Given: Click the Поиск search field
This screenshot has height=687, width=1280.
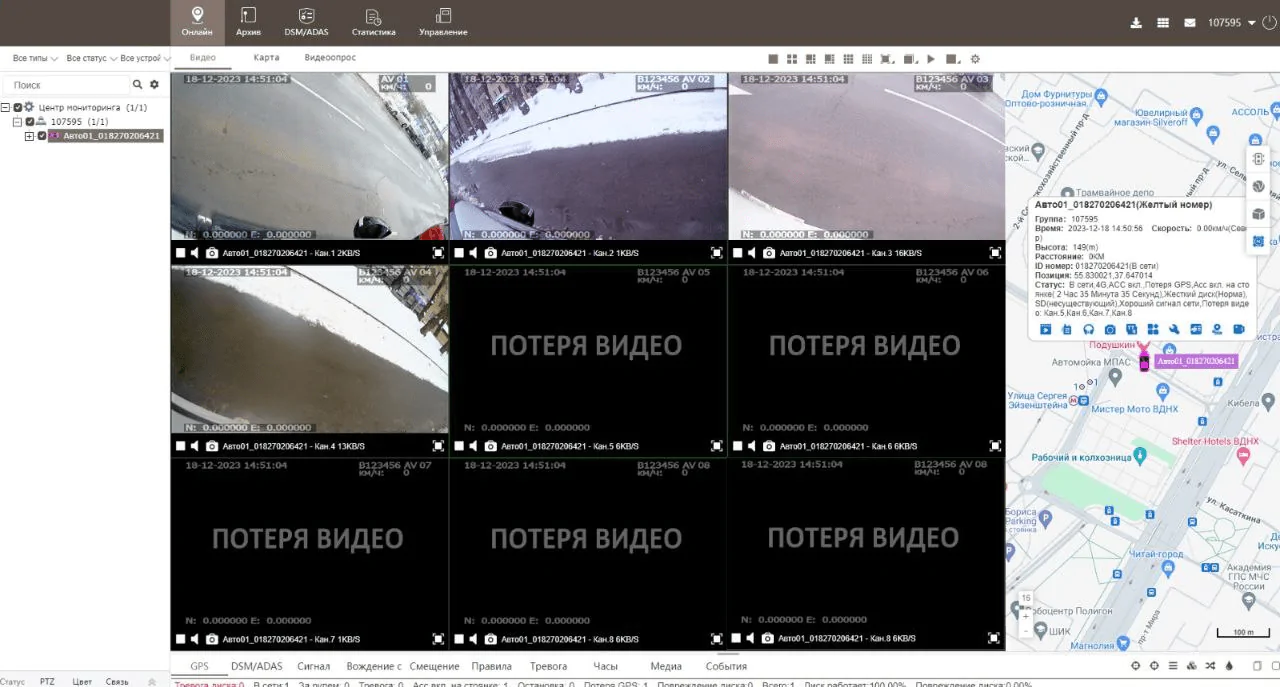Looking at the screenshot, I should 70,85.
